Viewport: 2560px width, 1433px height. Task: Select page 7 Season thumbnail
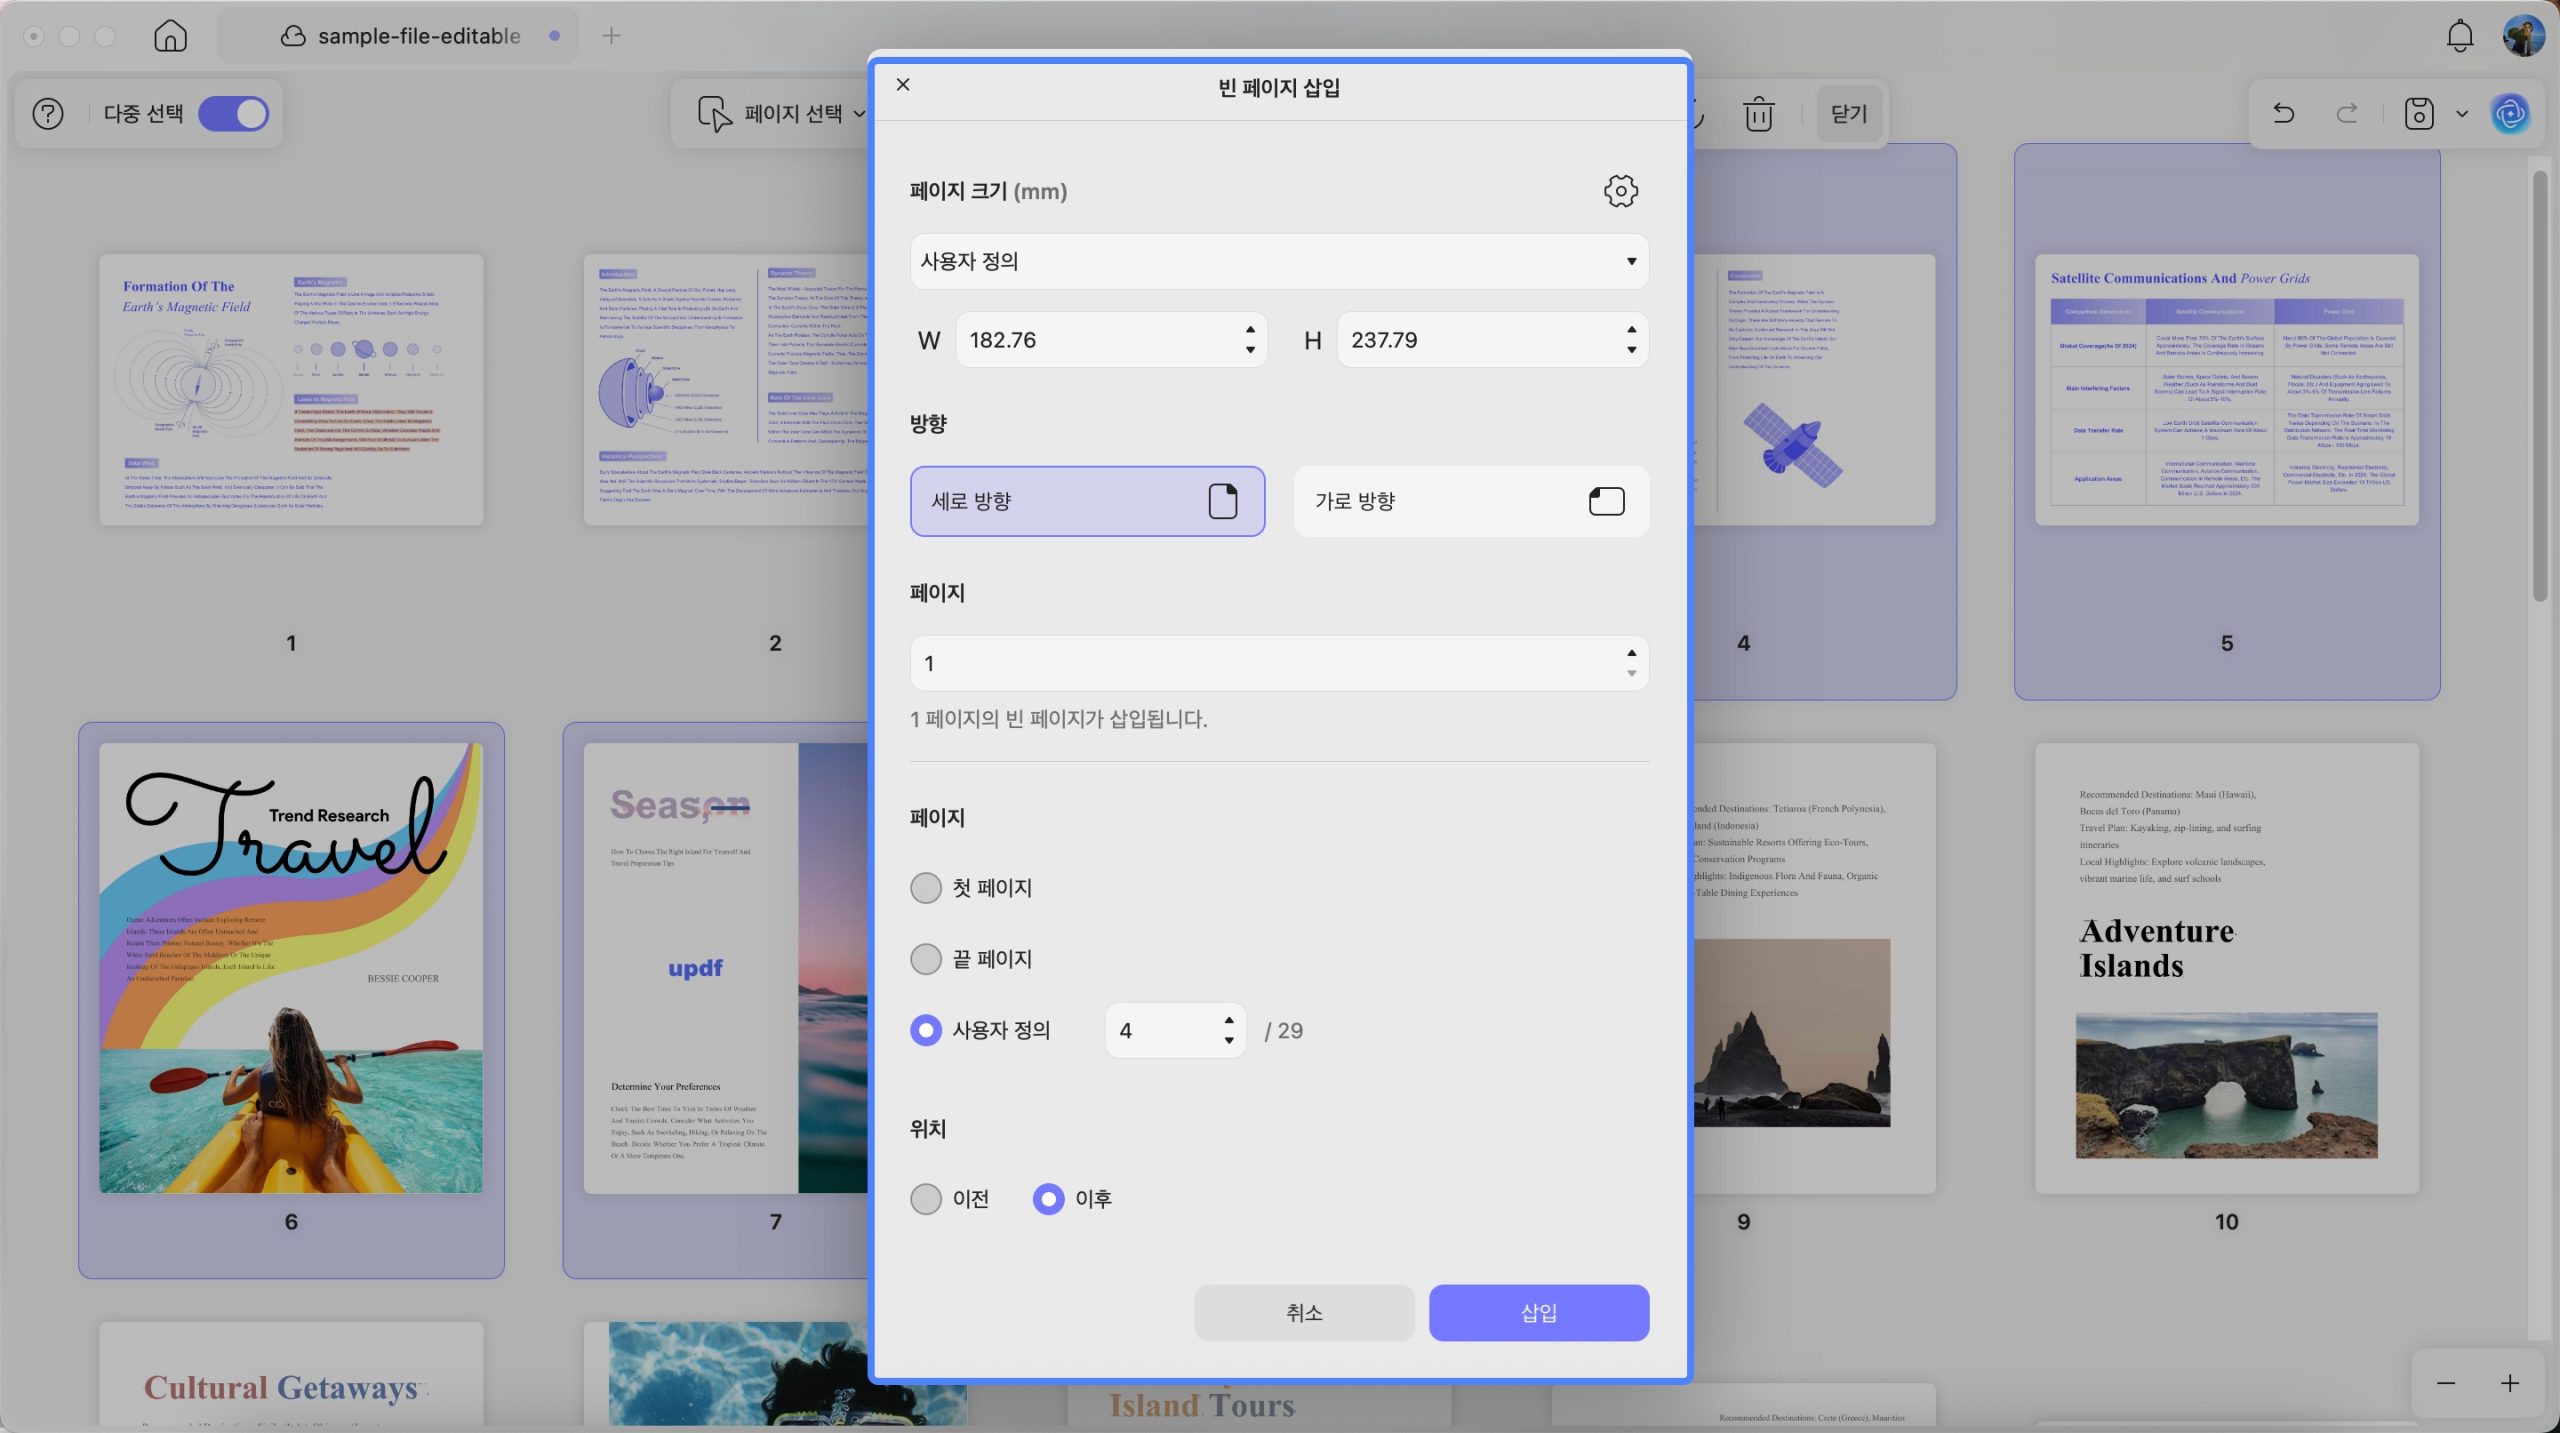[x=726, y=968]
